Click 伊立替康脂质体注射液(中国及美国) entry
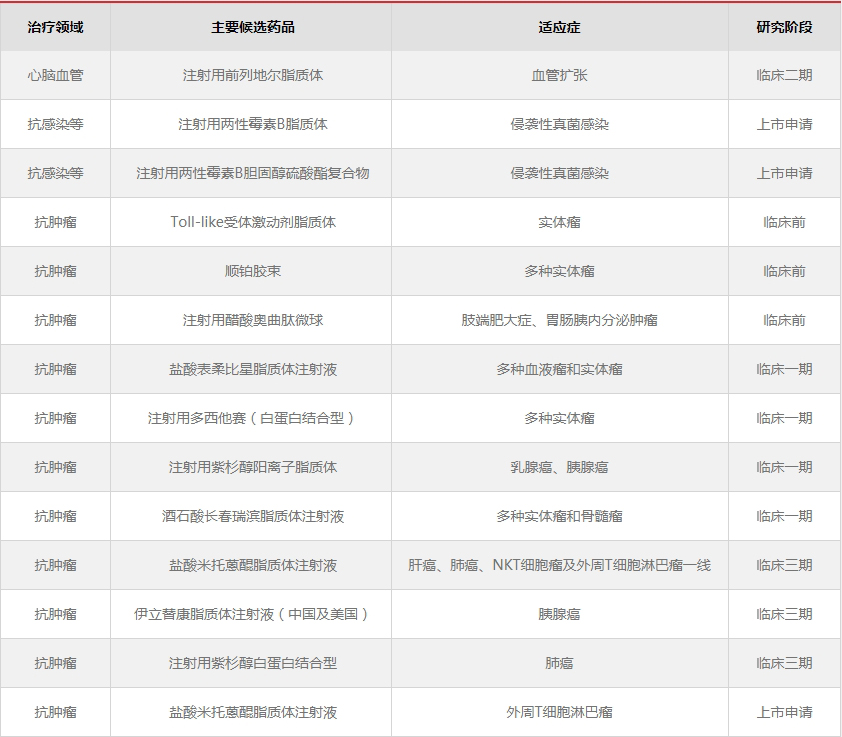This screenshot has width=842, height=737. point(252,614)
